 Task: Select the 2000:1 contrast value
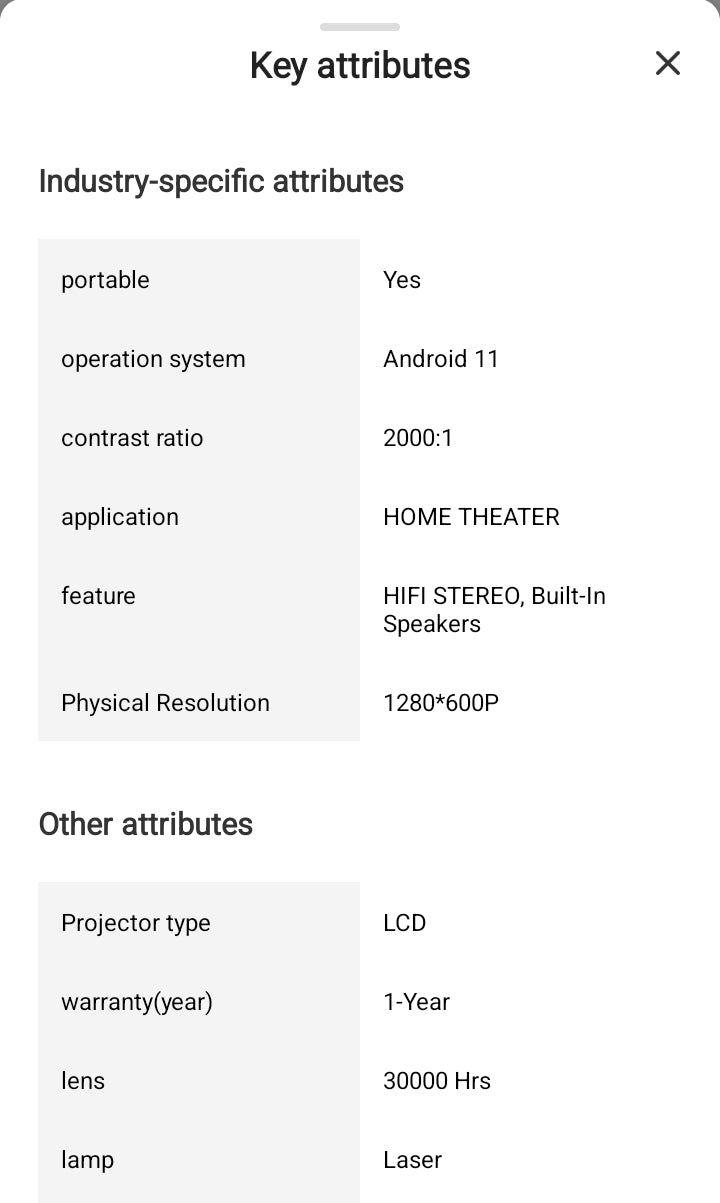(417, 438)
